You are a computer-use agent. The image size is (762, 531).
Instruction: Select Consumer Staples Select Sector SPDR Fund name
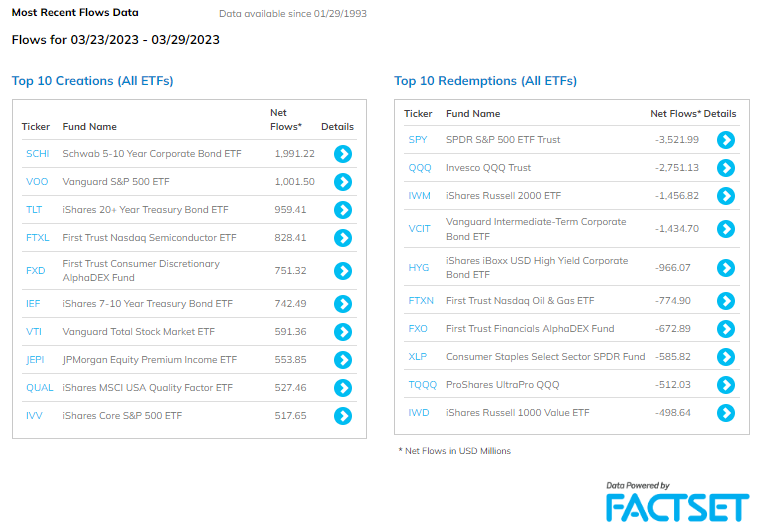[x=545, y=357]
